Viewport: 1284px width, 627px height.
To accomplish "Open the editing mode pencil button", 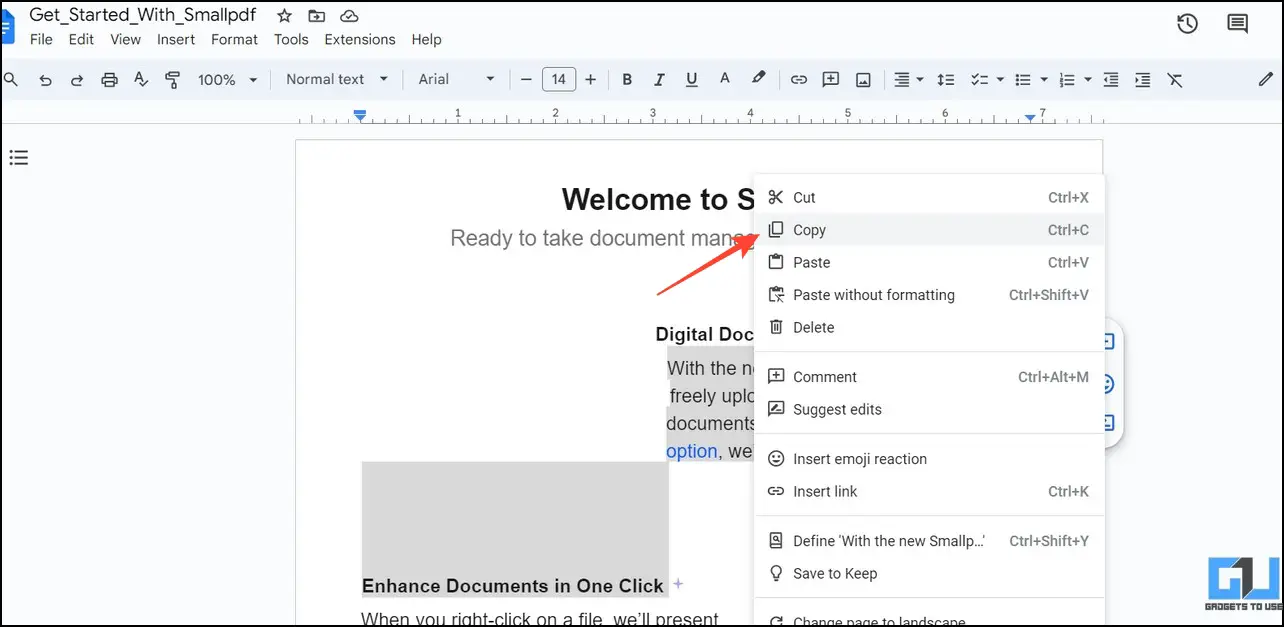I will point(1266,80).
